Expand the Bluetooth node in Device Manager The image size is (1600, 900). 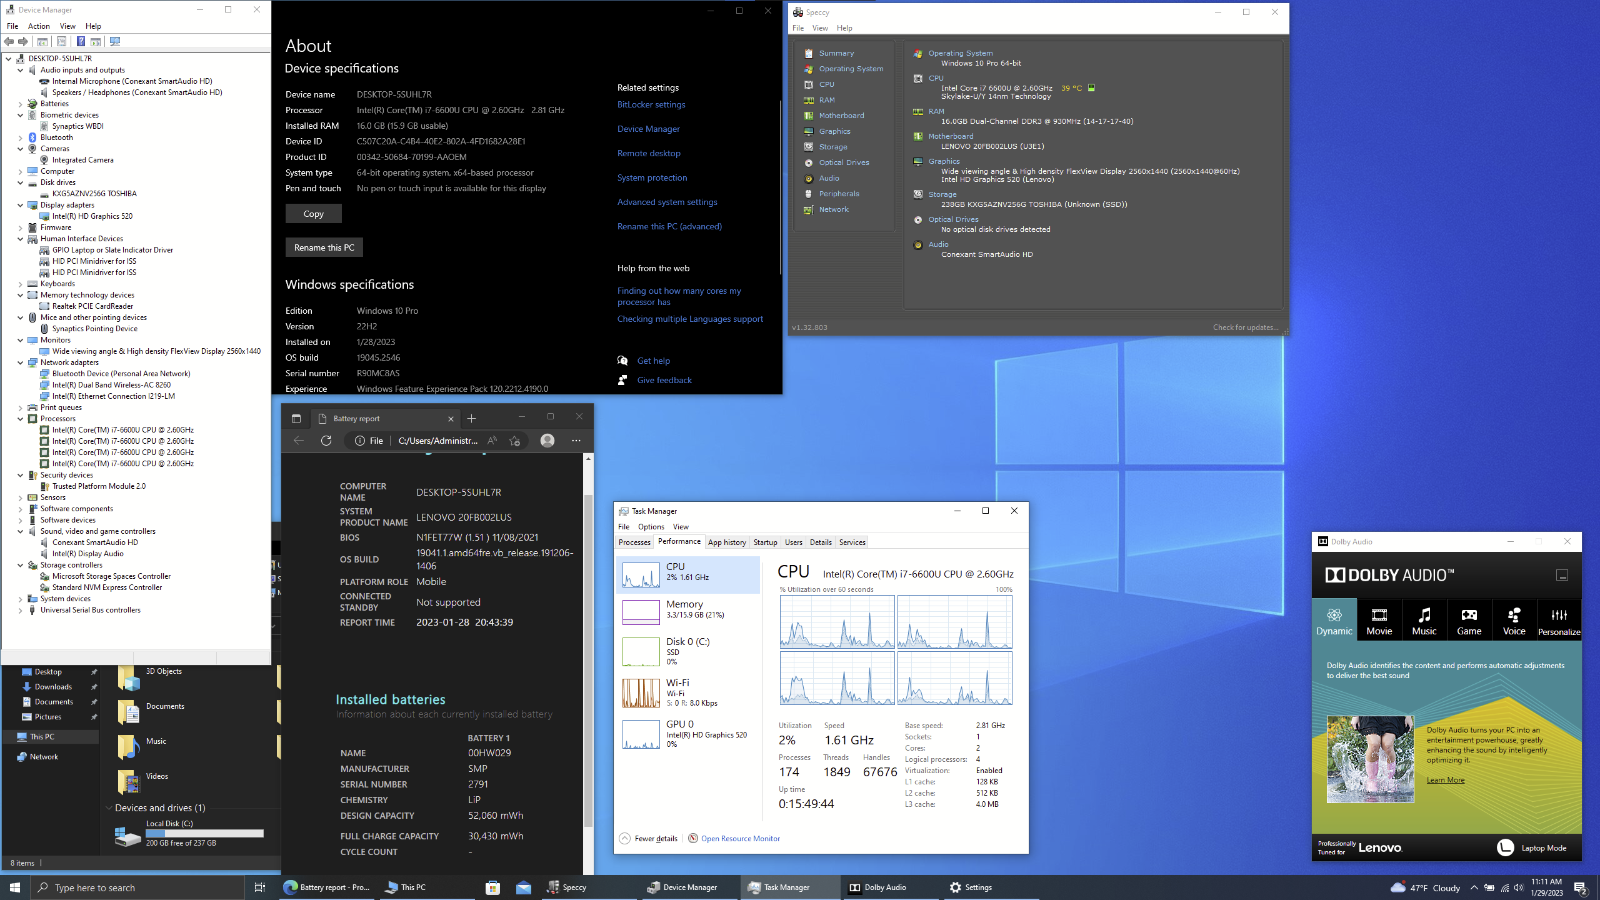pyautogui.click(x=20, y=138)
